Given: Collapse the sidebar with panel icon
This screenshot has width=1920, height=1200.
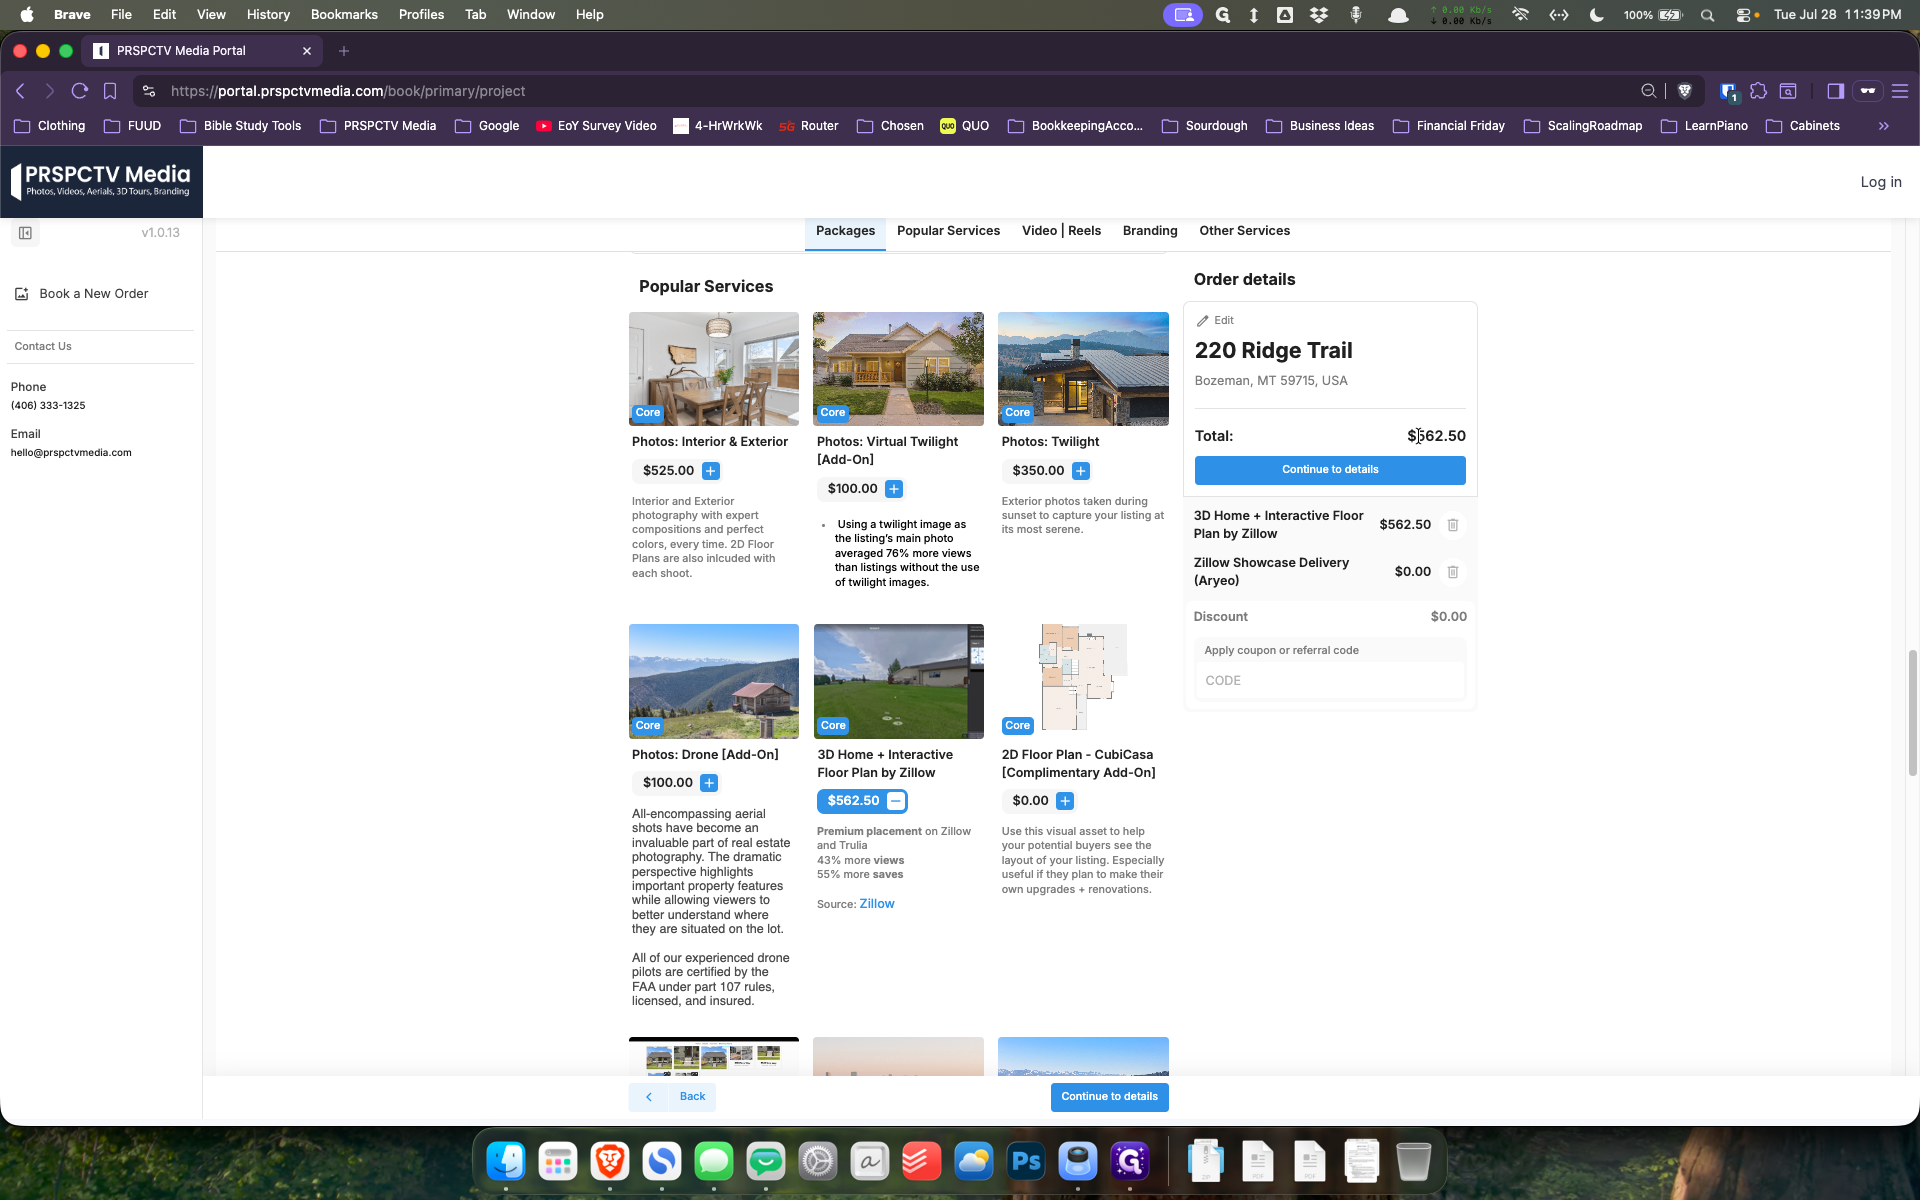Looking at the screenshot, I should pos(25,233).
